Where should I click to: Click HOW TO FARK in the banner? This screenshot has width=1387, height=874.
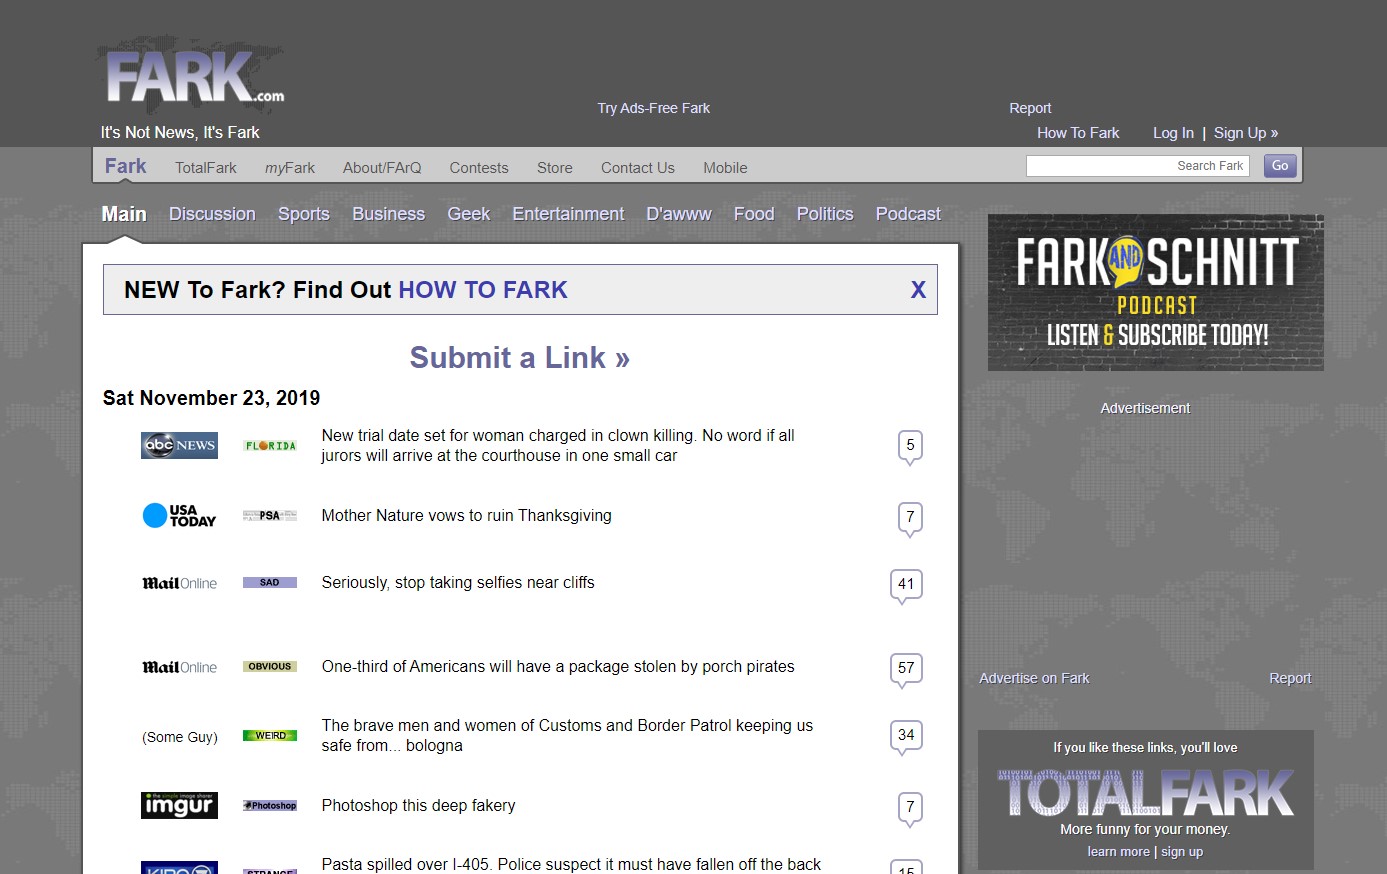[483, 290]
